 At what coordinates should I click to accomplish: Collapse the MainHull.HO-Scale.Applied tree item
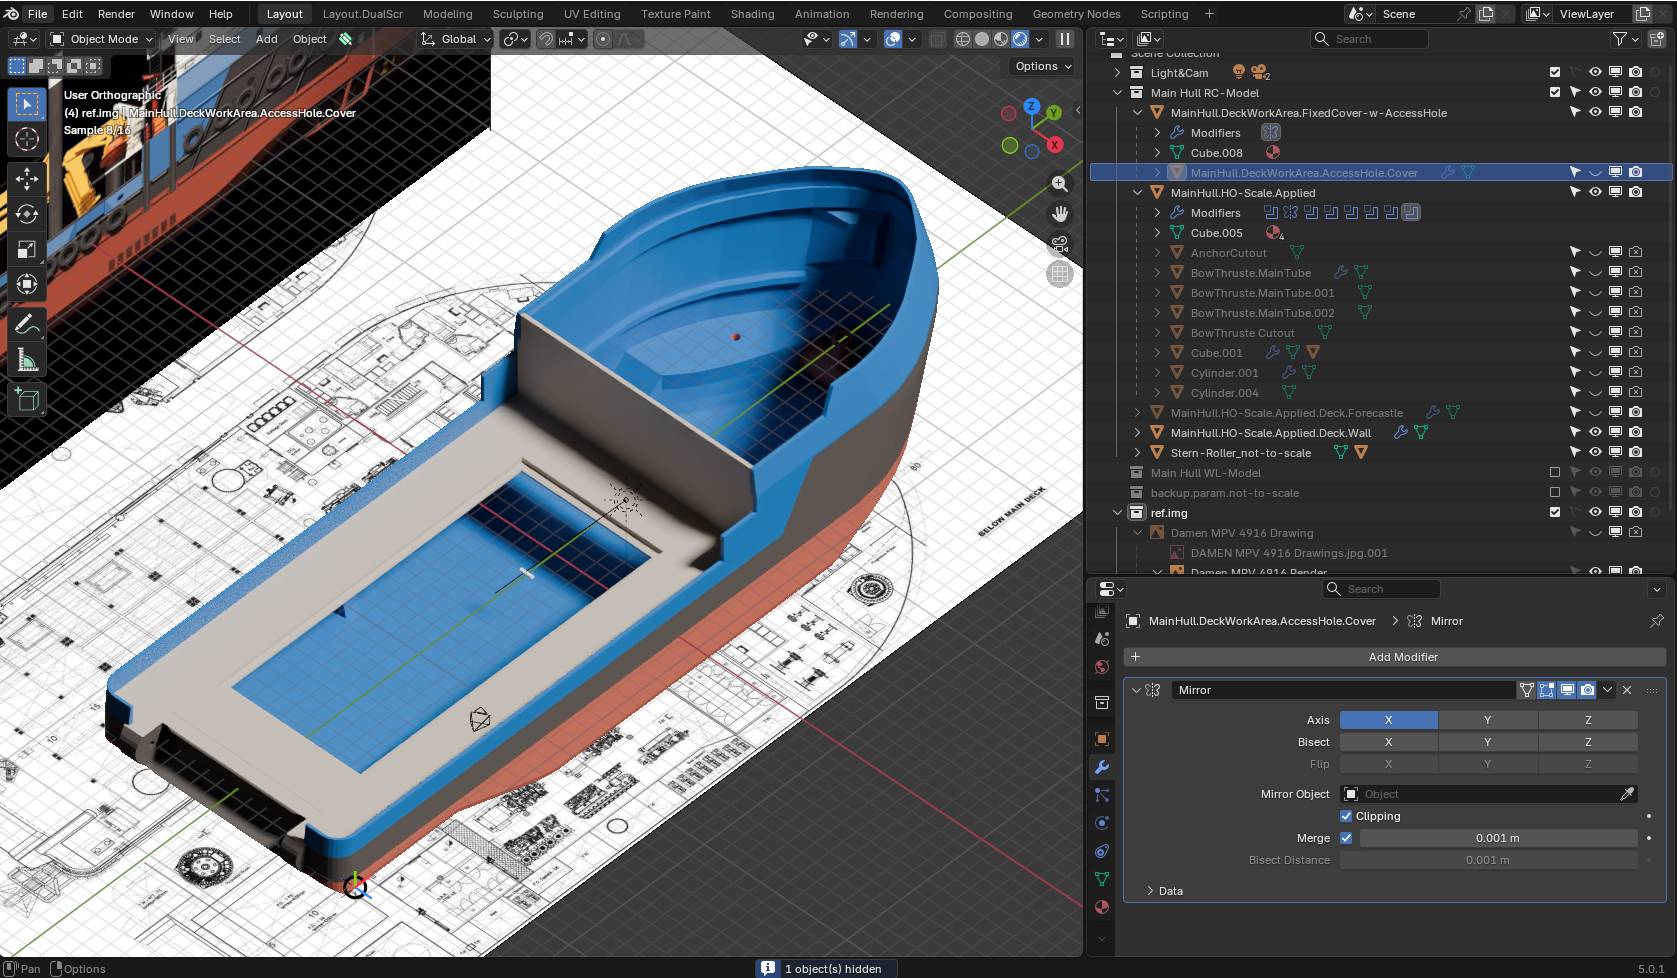1137,193
